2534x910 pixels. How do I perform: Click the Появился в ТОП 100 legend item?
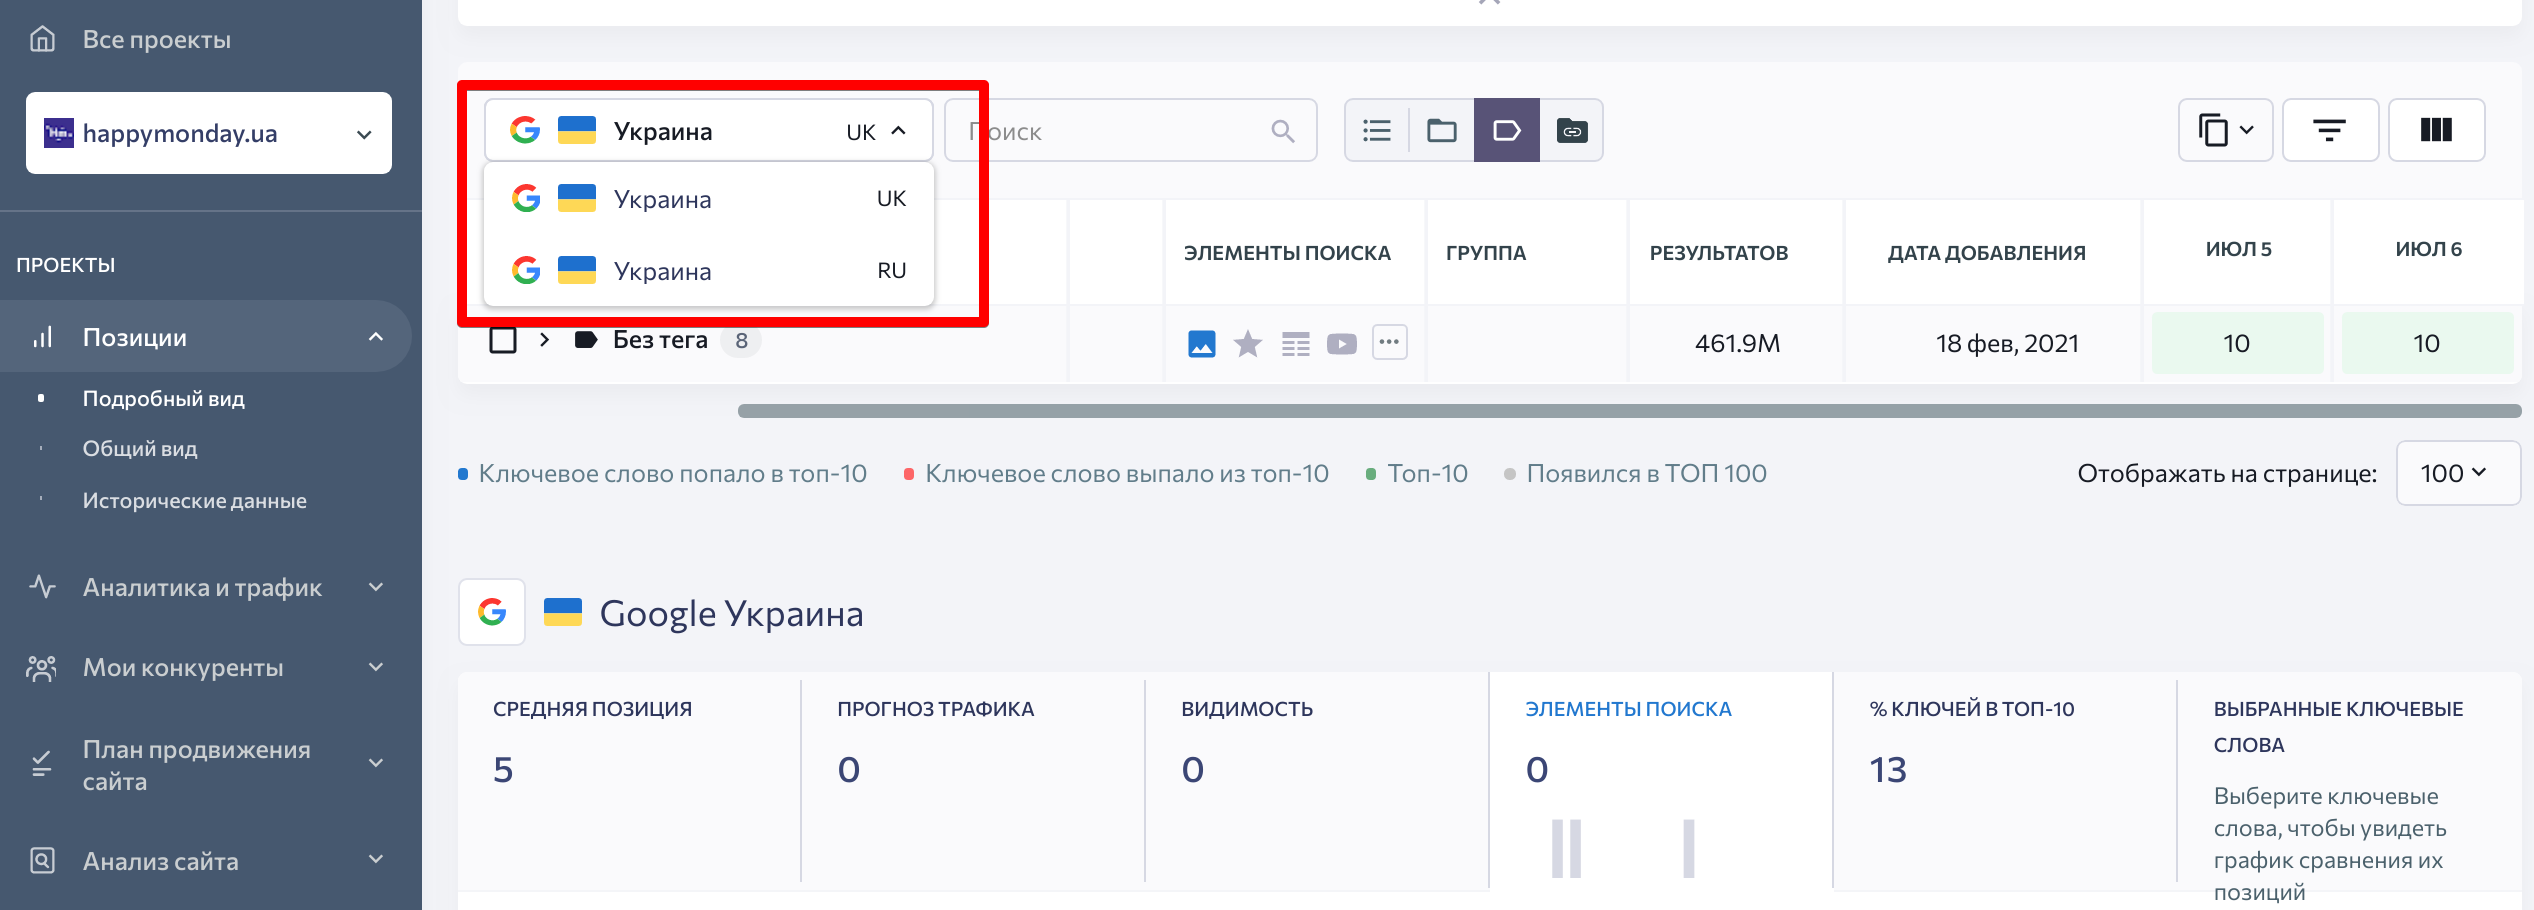pos(1636,473)
